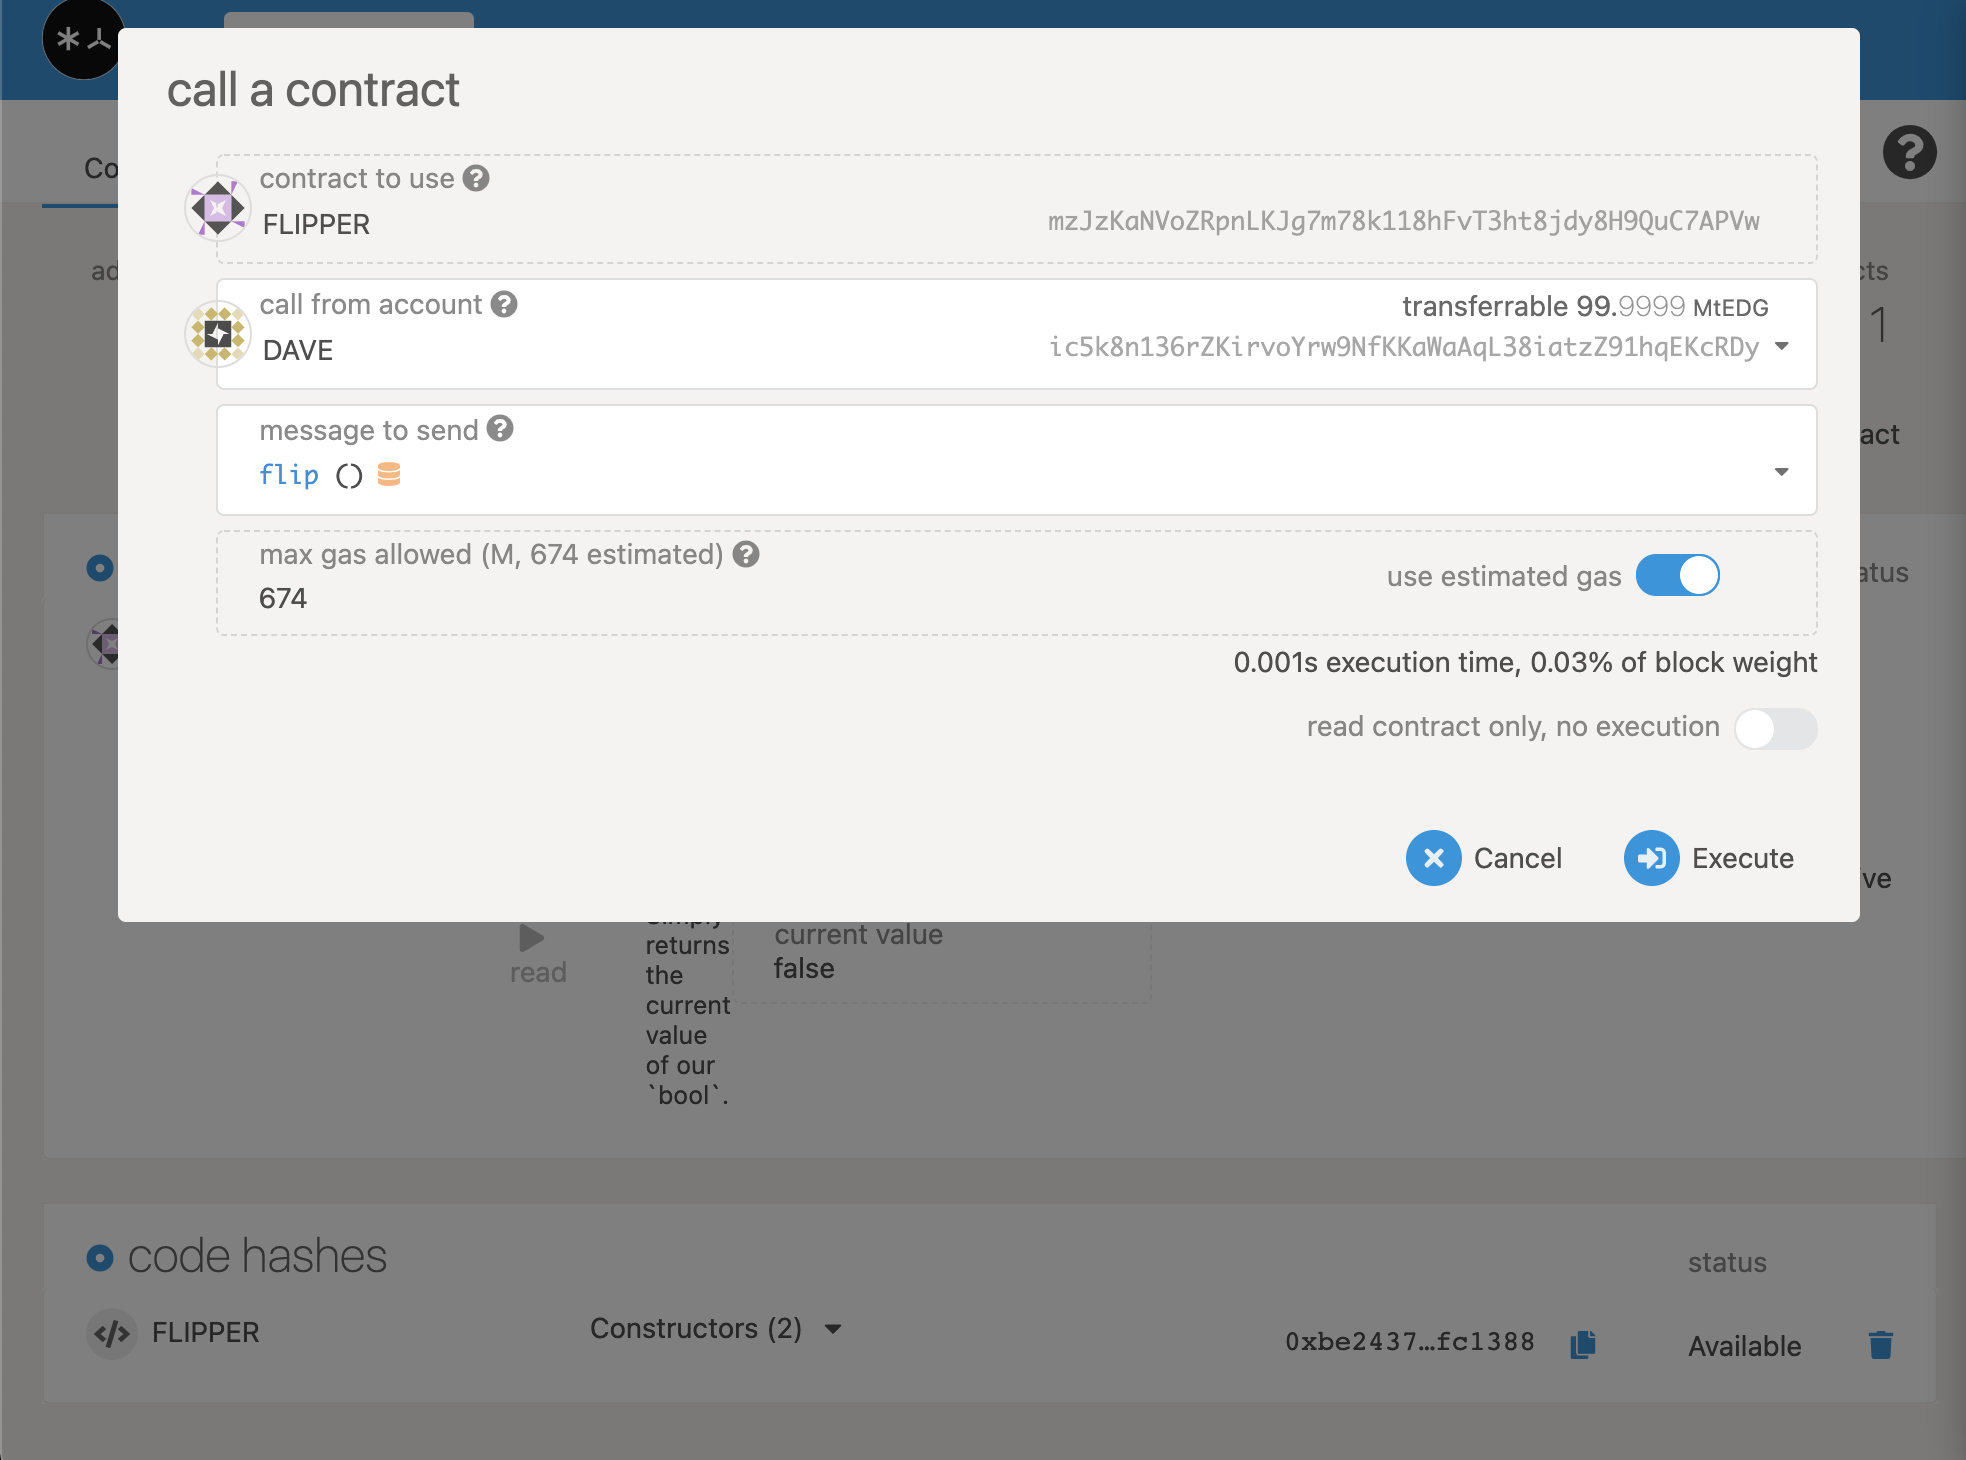This screenshot has height=1460, width=1966.
Task: Click the help icon beside 'contract to use'
Action: pyautogui.click(x=476, y=179)
